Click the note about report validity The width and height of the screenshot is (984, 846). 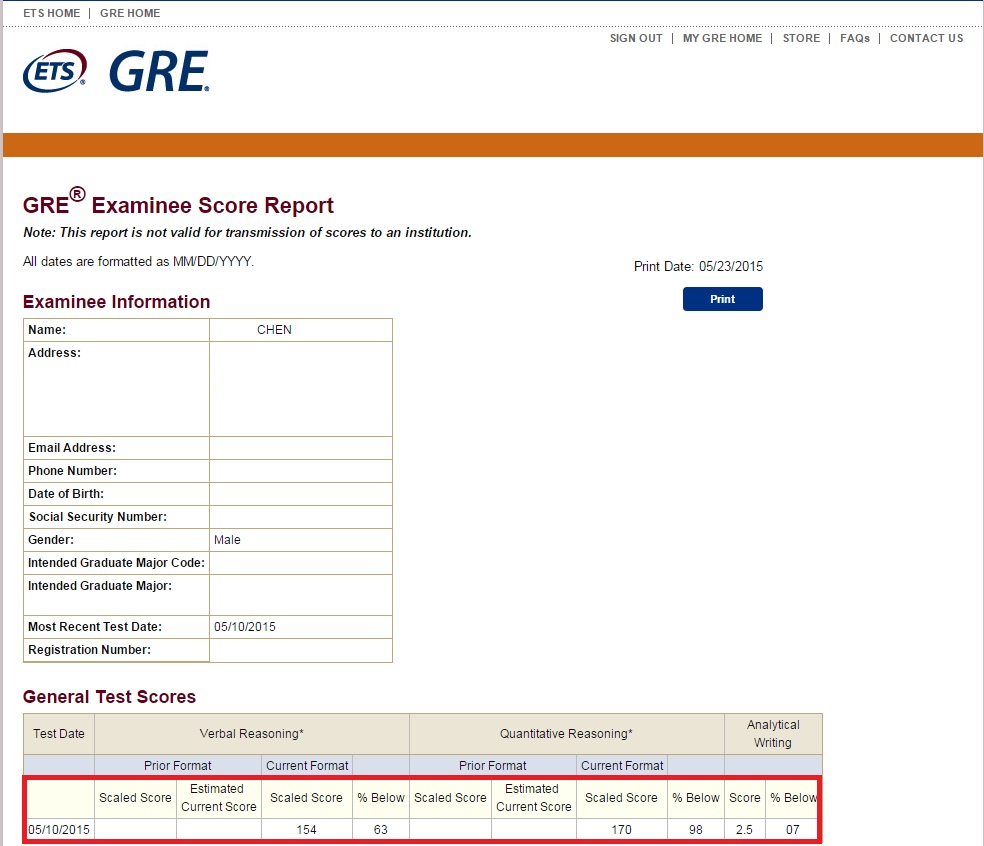tap(247, 232)
